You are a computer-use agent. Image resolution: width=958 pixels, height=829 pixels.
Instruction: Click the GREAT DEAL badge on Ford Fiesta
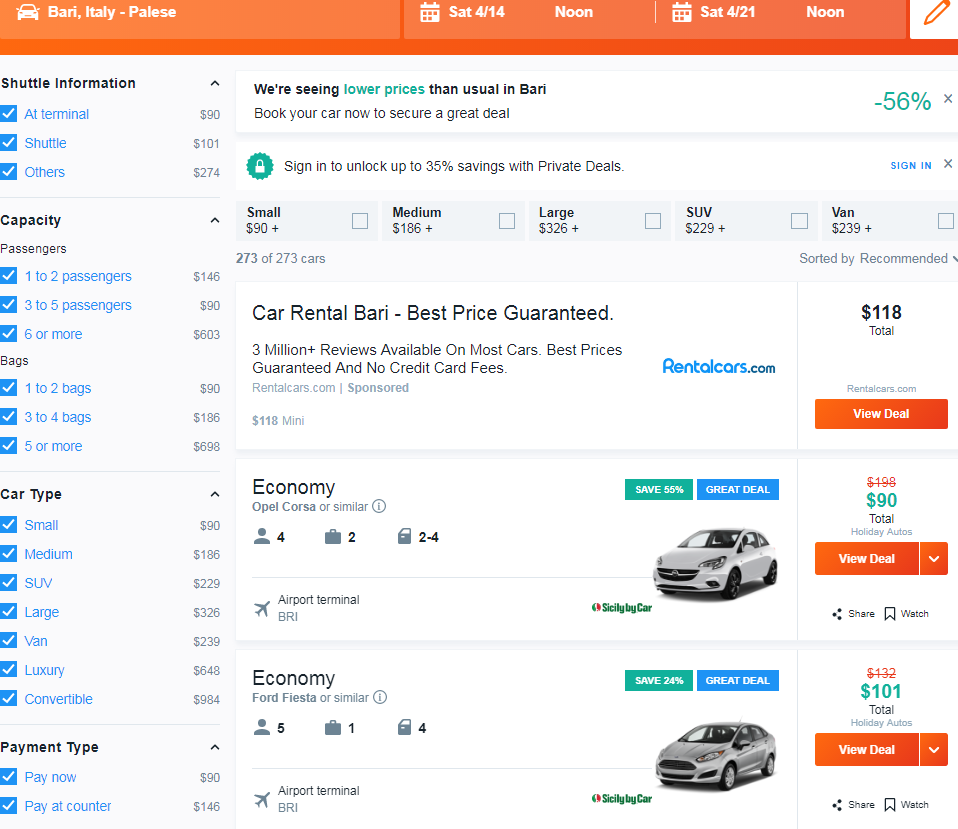coord(737,681)
